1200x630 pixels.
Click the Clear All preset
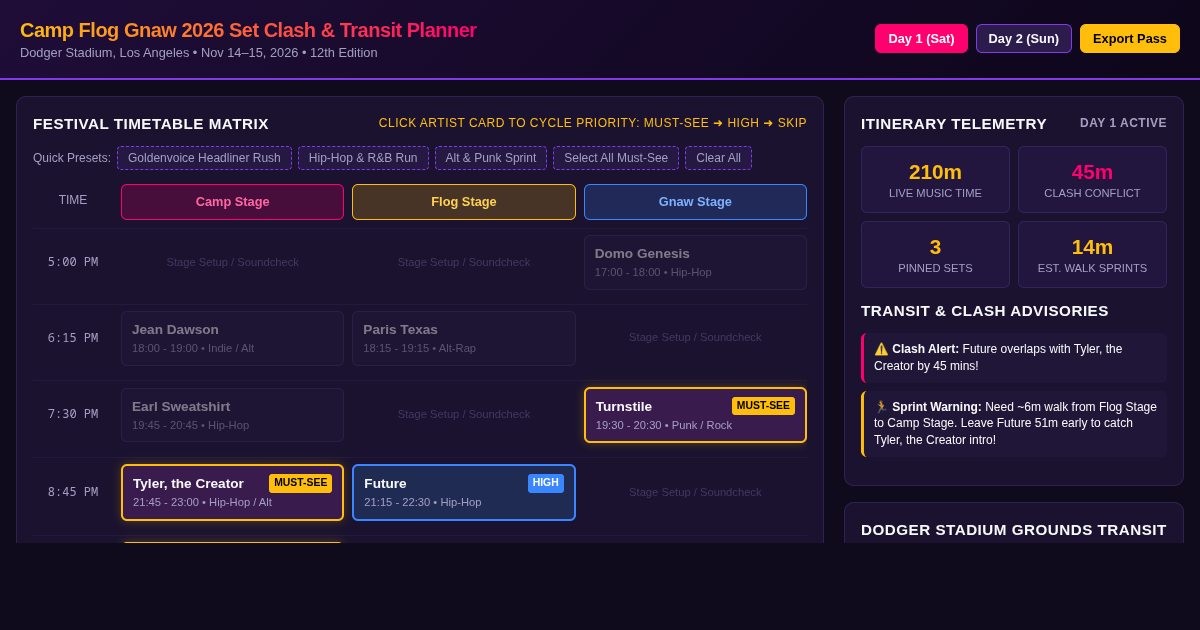718,158
